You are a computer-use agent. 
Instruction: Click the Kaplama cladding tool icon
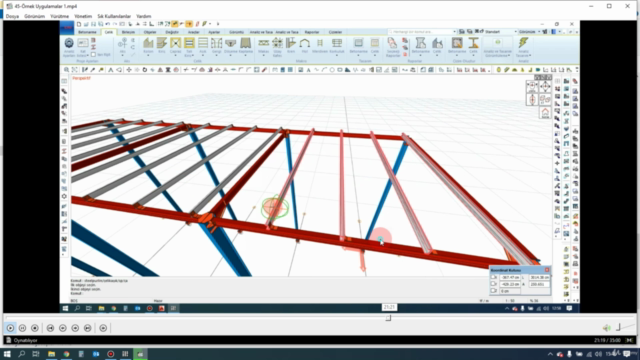(x=245, y=43)
